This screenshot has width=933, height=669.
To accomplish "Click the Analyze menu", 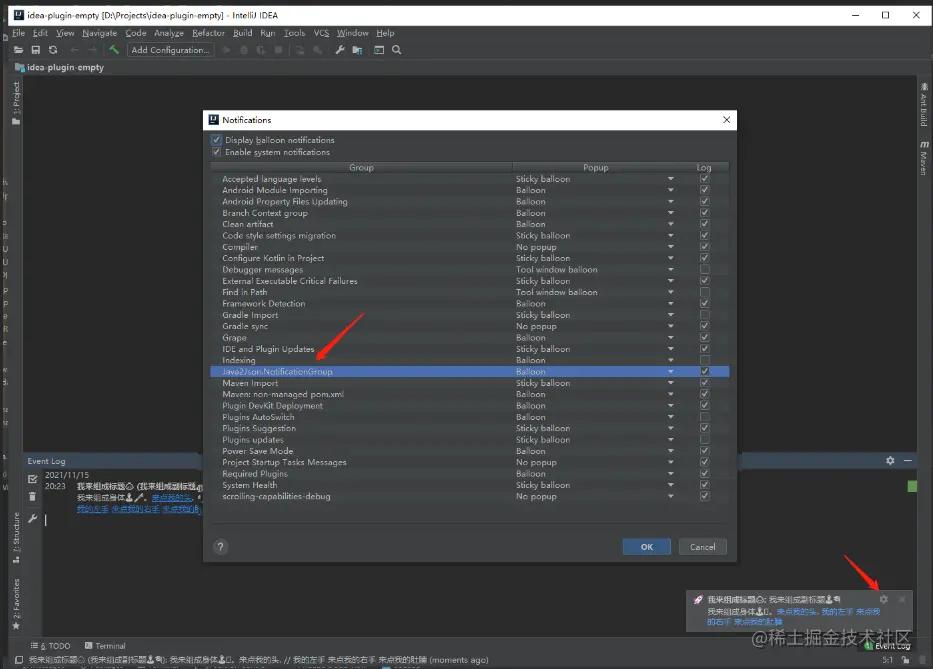I will [169, 33].
